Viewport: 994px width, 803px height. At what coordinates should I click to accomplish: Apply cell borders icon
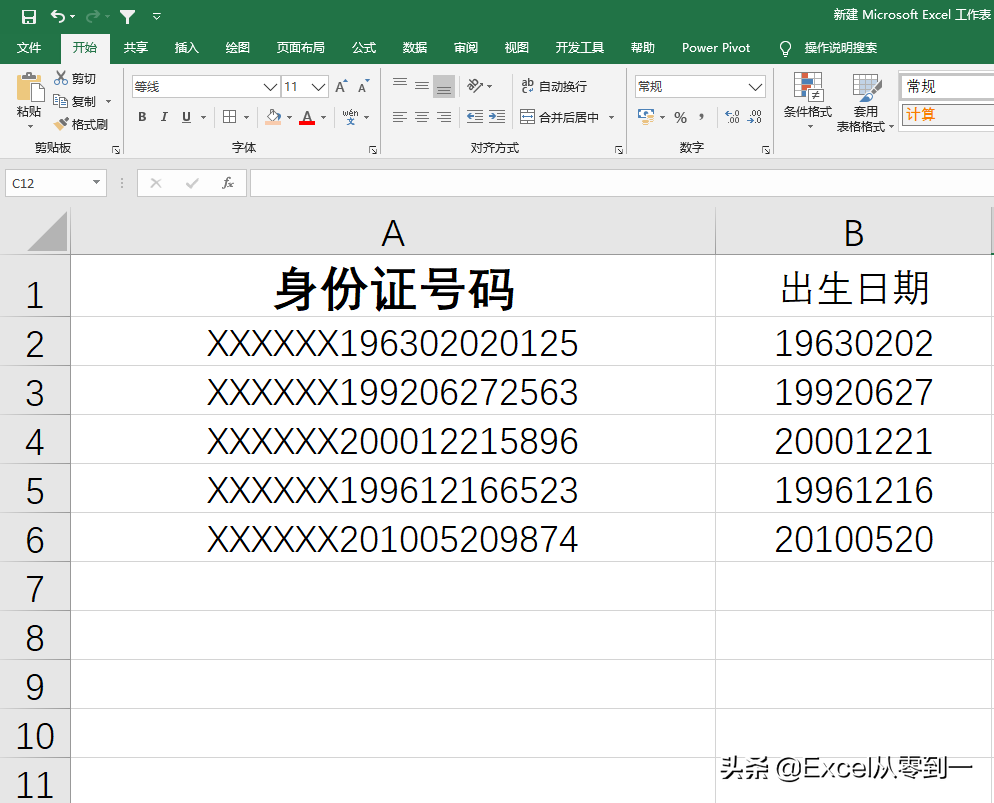pos(229,117)
